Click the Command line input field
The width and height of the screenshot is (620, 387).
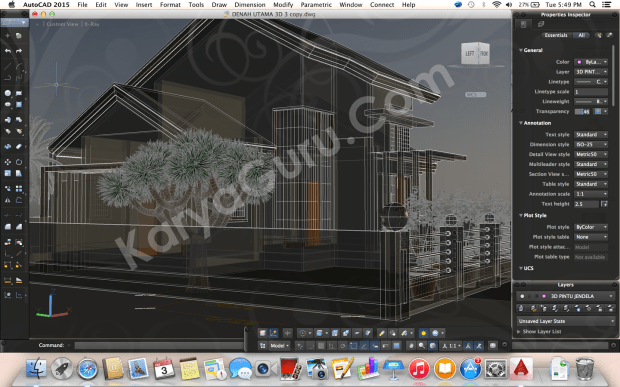point(158,345)
